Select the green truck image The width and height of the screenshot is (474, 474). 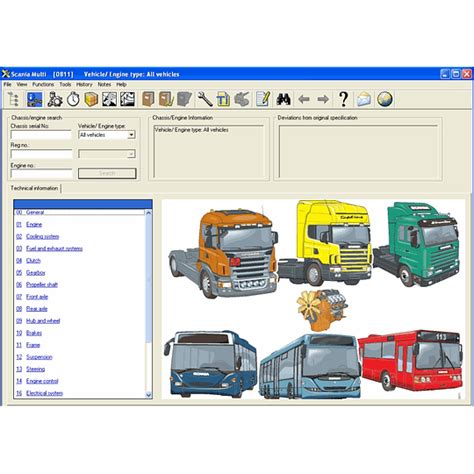pos(418,244)
